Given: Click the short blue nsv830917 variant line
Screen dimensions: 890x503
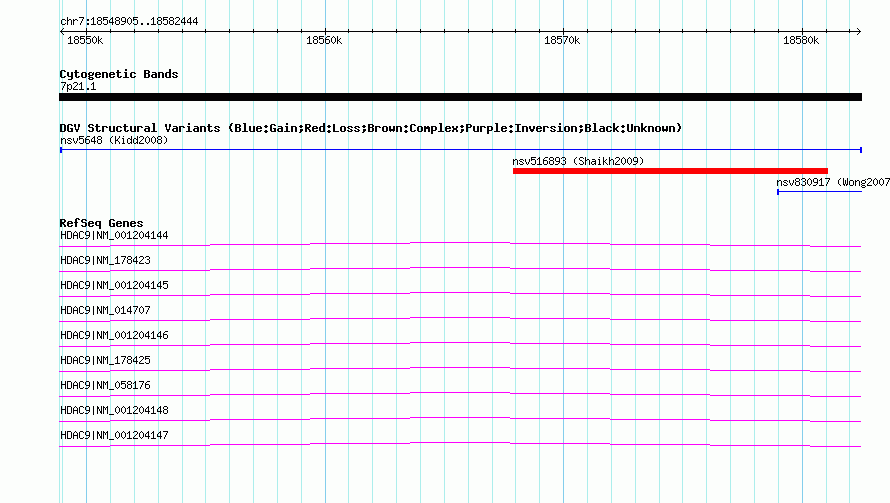Looking at the screenshot, I should pos(820,192).
